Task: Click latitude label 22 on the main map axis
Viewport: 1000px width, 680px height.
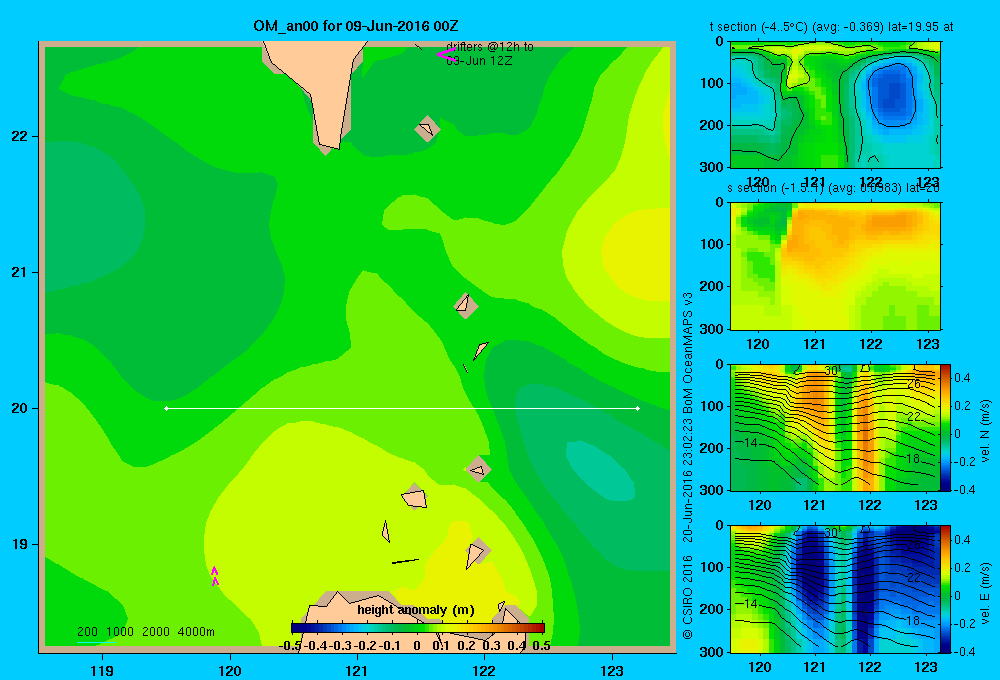Action: coord(19,136)
